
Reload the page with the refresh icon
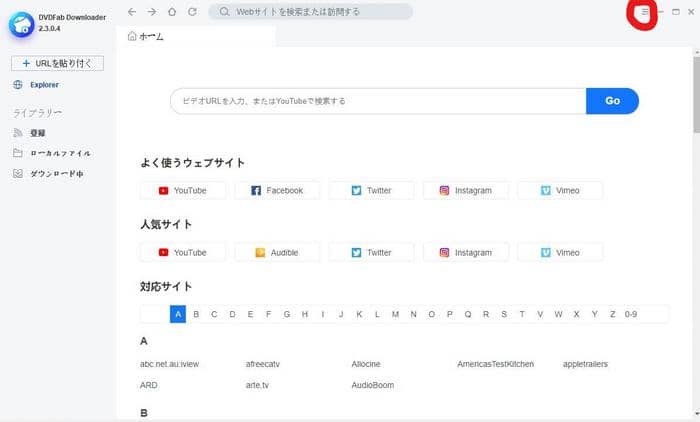tap(192, 12)
